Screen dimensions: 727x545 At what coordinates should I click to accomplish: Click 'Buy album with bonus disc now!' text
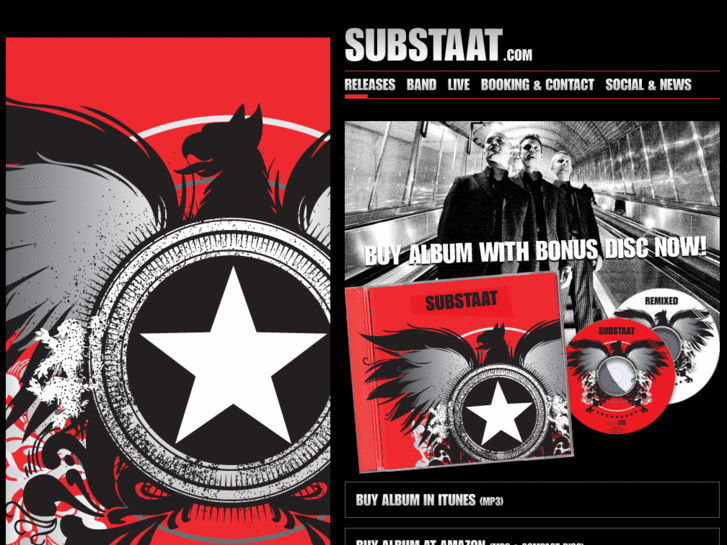pyautogui.click(x=535, y=251)
